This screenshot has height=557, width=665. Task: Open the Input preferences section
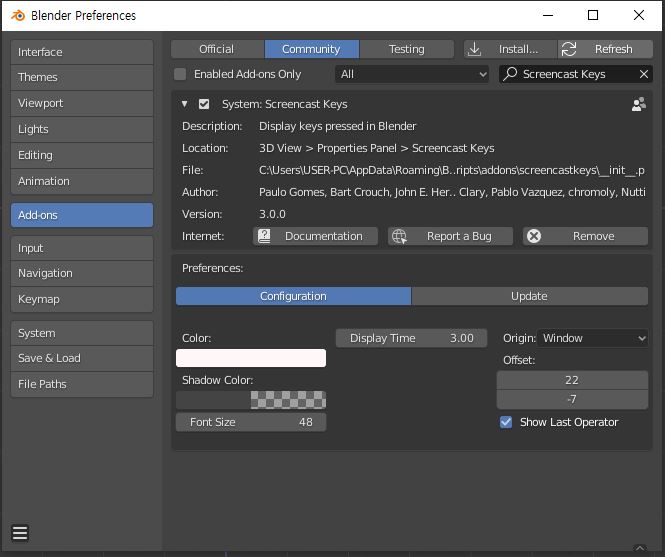82,248
